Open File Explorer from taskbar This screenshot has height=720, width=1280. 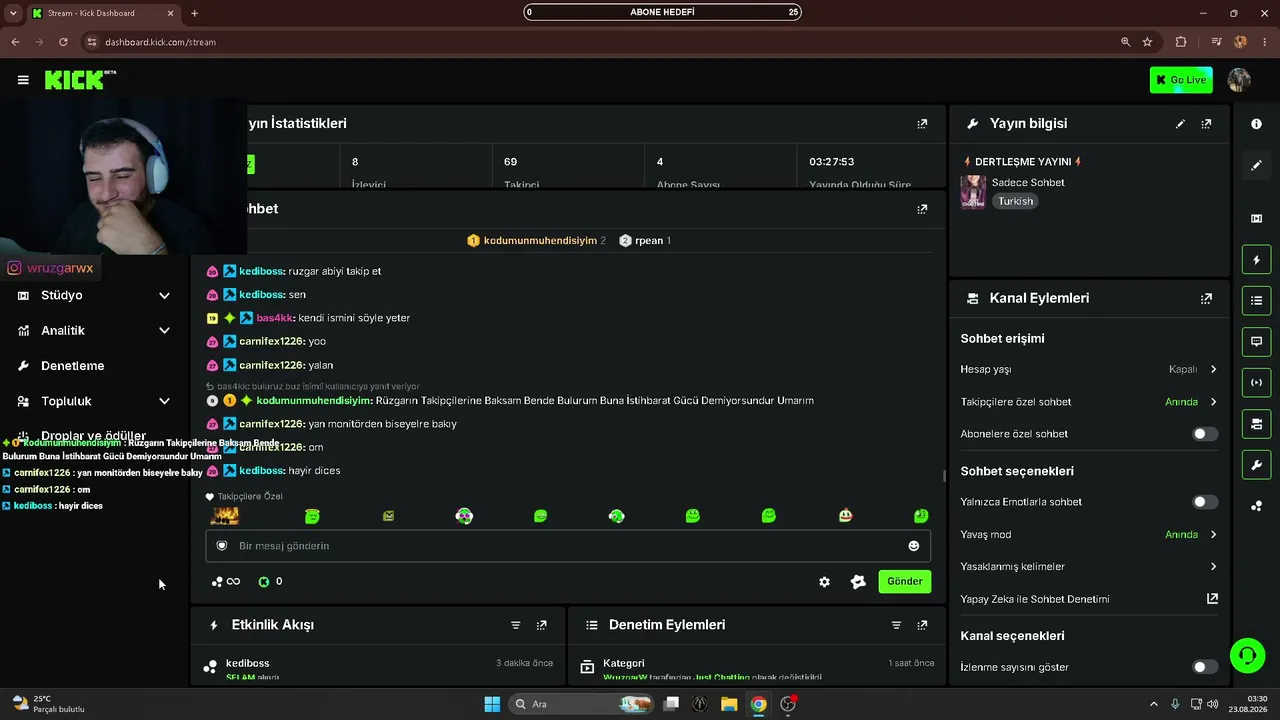coord(729,704)
